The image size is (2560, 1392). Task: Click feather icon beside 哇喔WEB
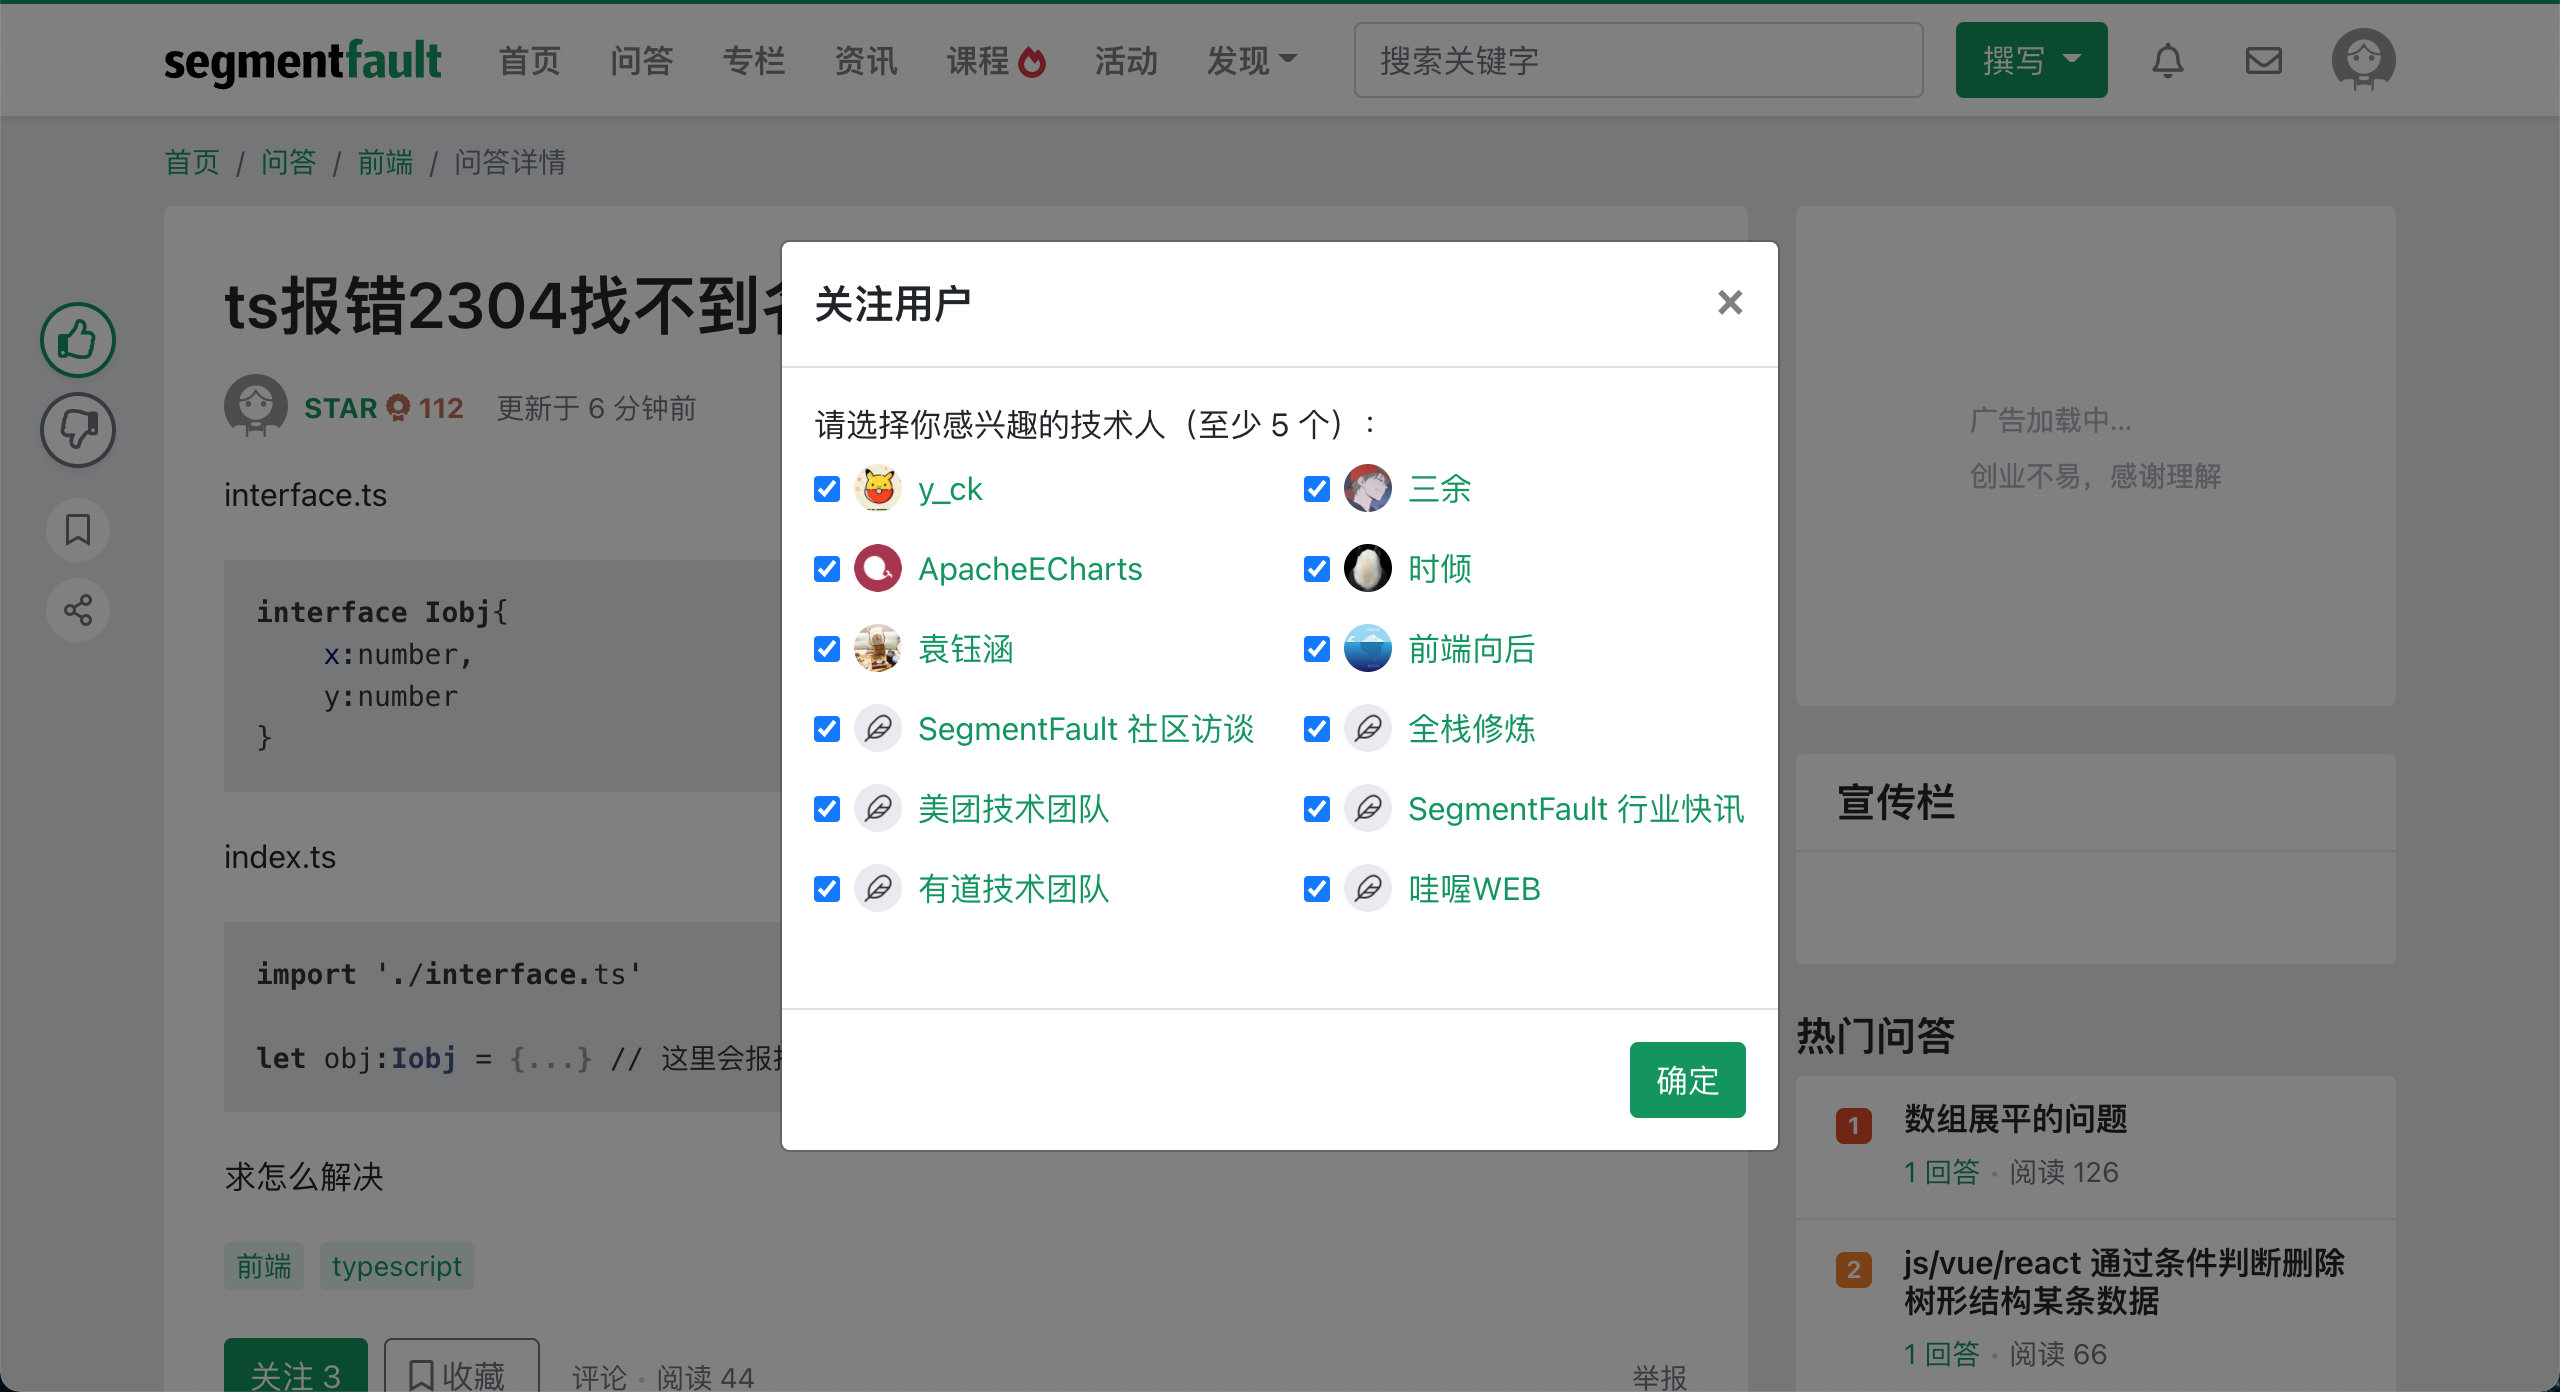tap(1368, 888)
